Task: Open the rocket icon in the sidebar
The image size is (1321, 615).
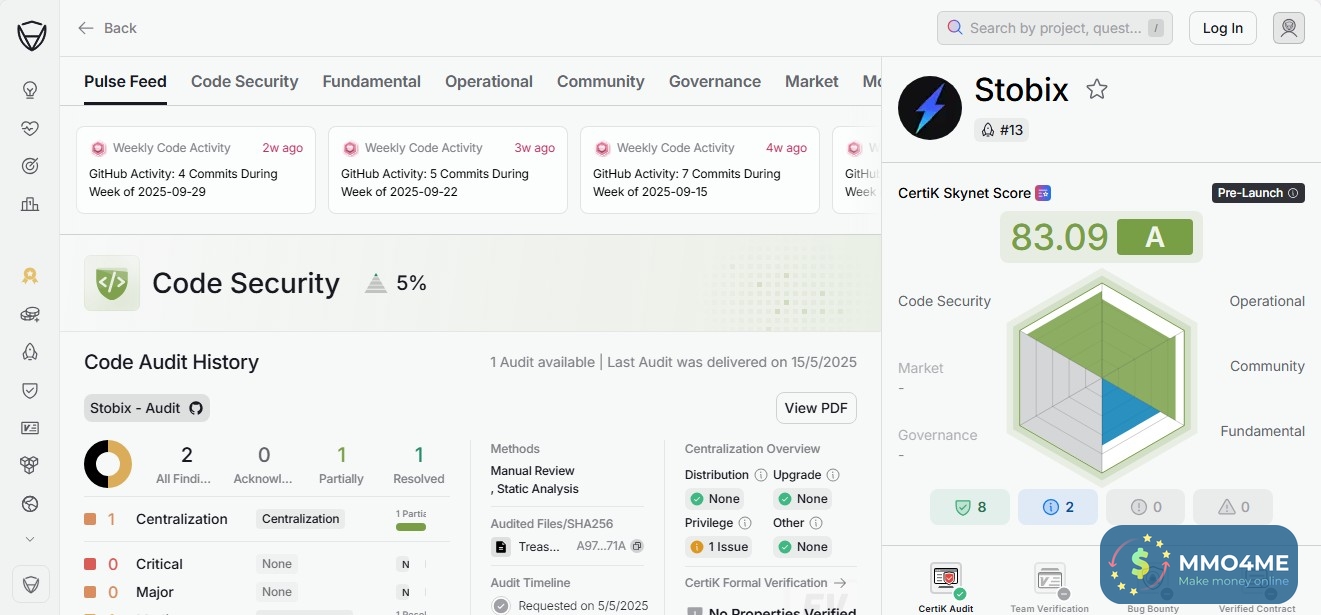Action: point(30,352)
